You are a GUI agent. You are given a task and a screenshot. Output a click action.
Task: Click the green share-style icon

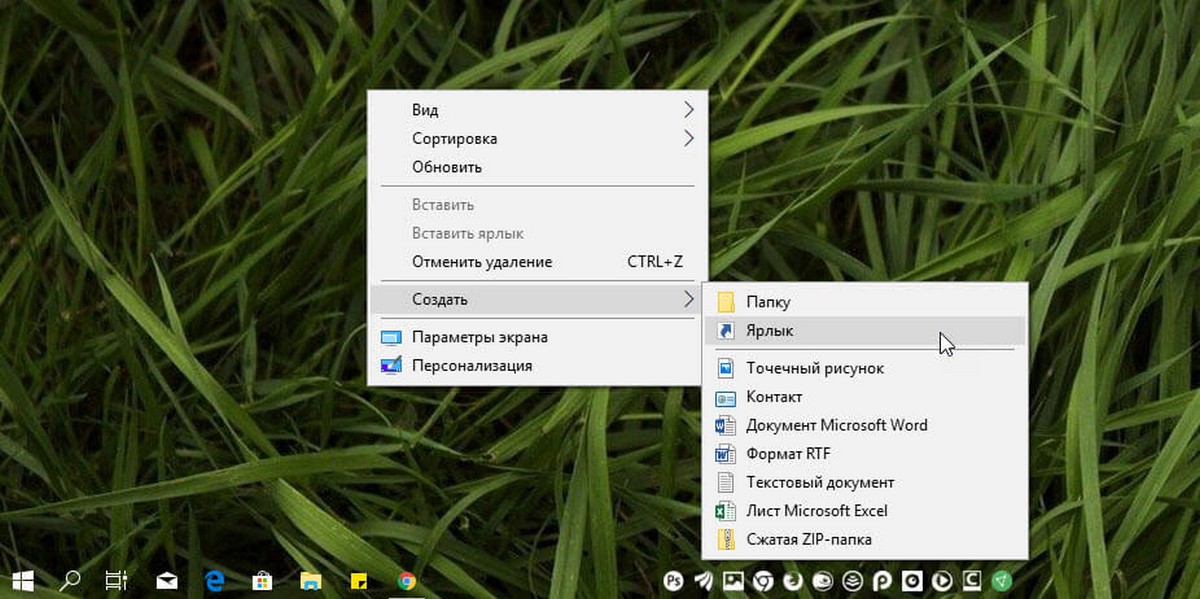tap(1002, 580)
